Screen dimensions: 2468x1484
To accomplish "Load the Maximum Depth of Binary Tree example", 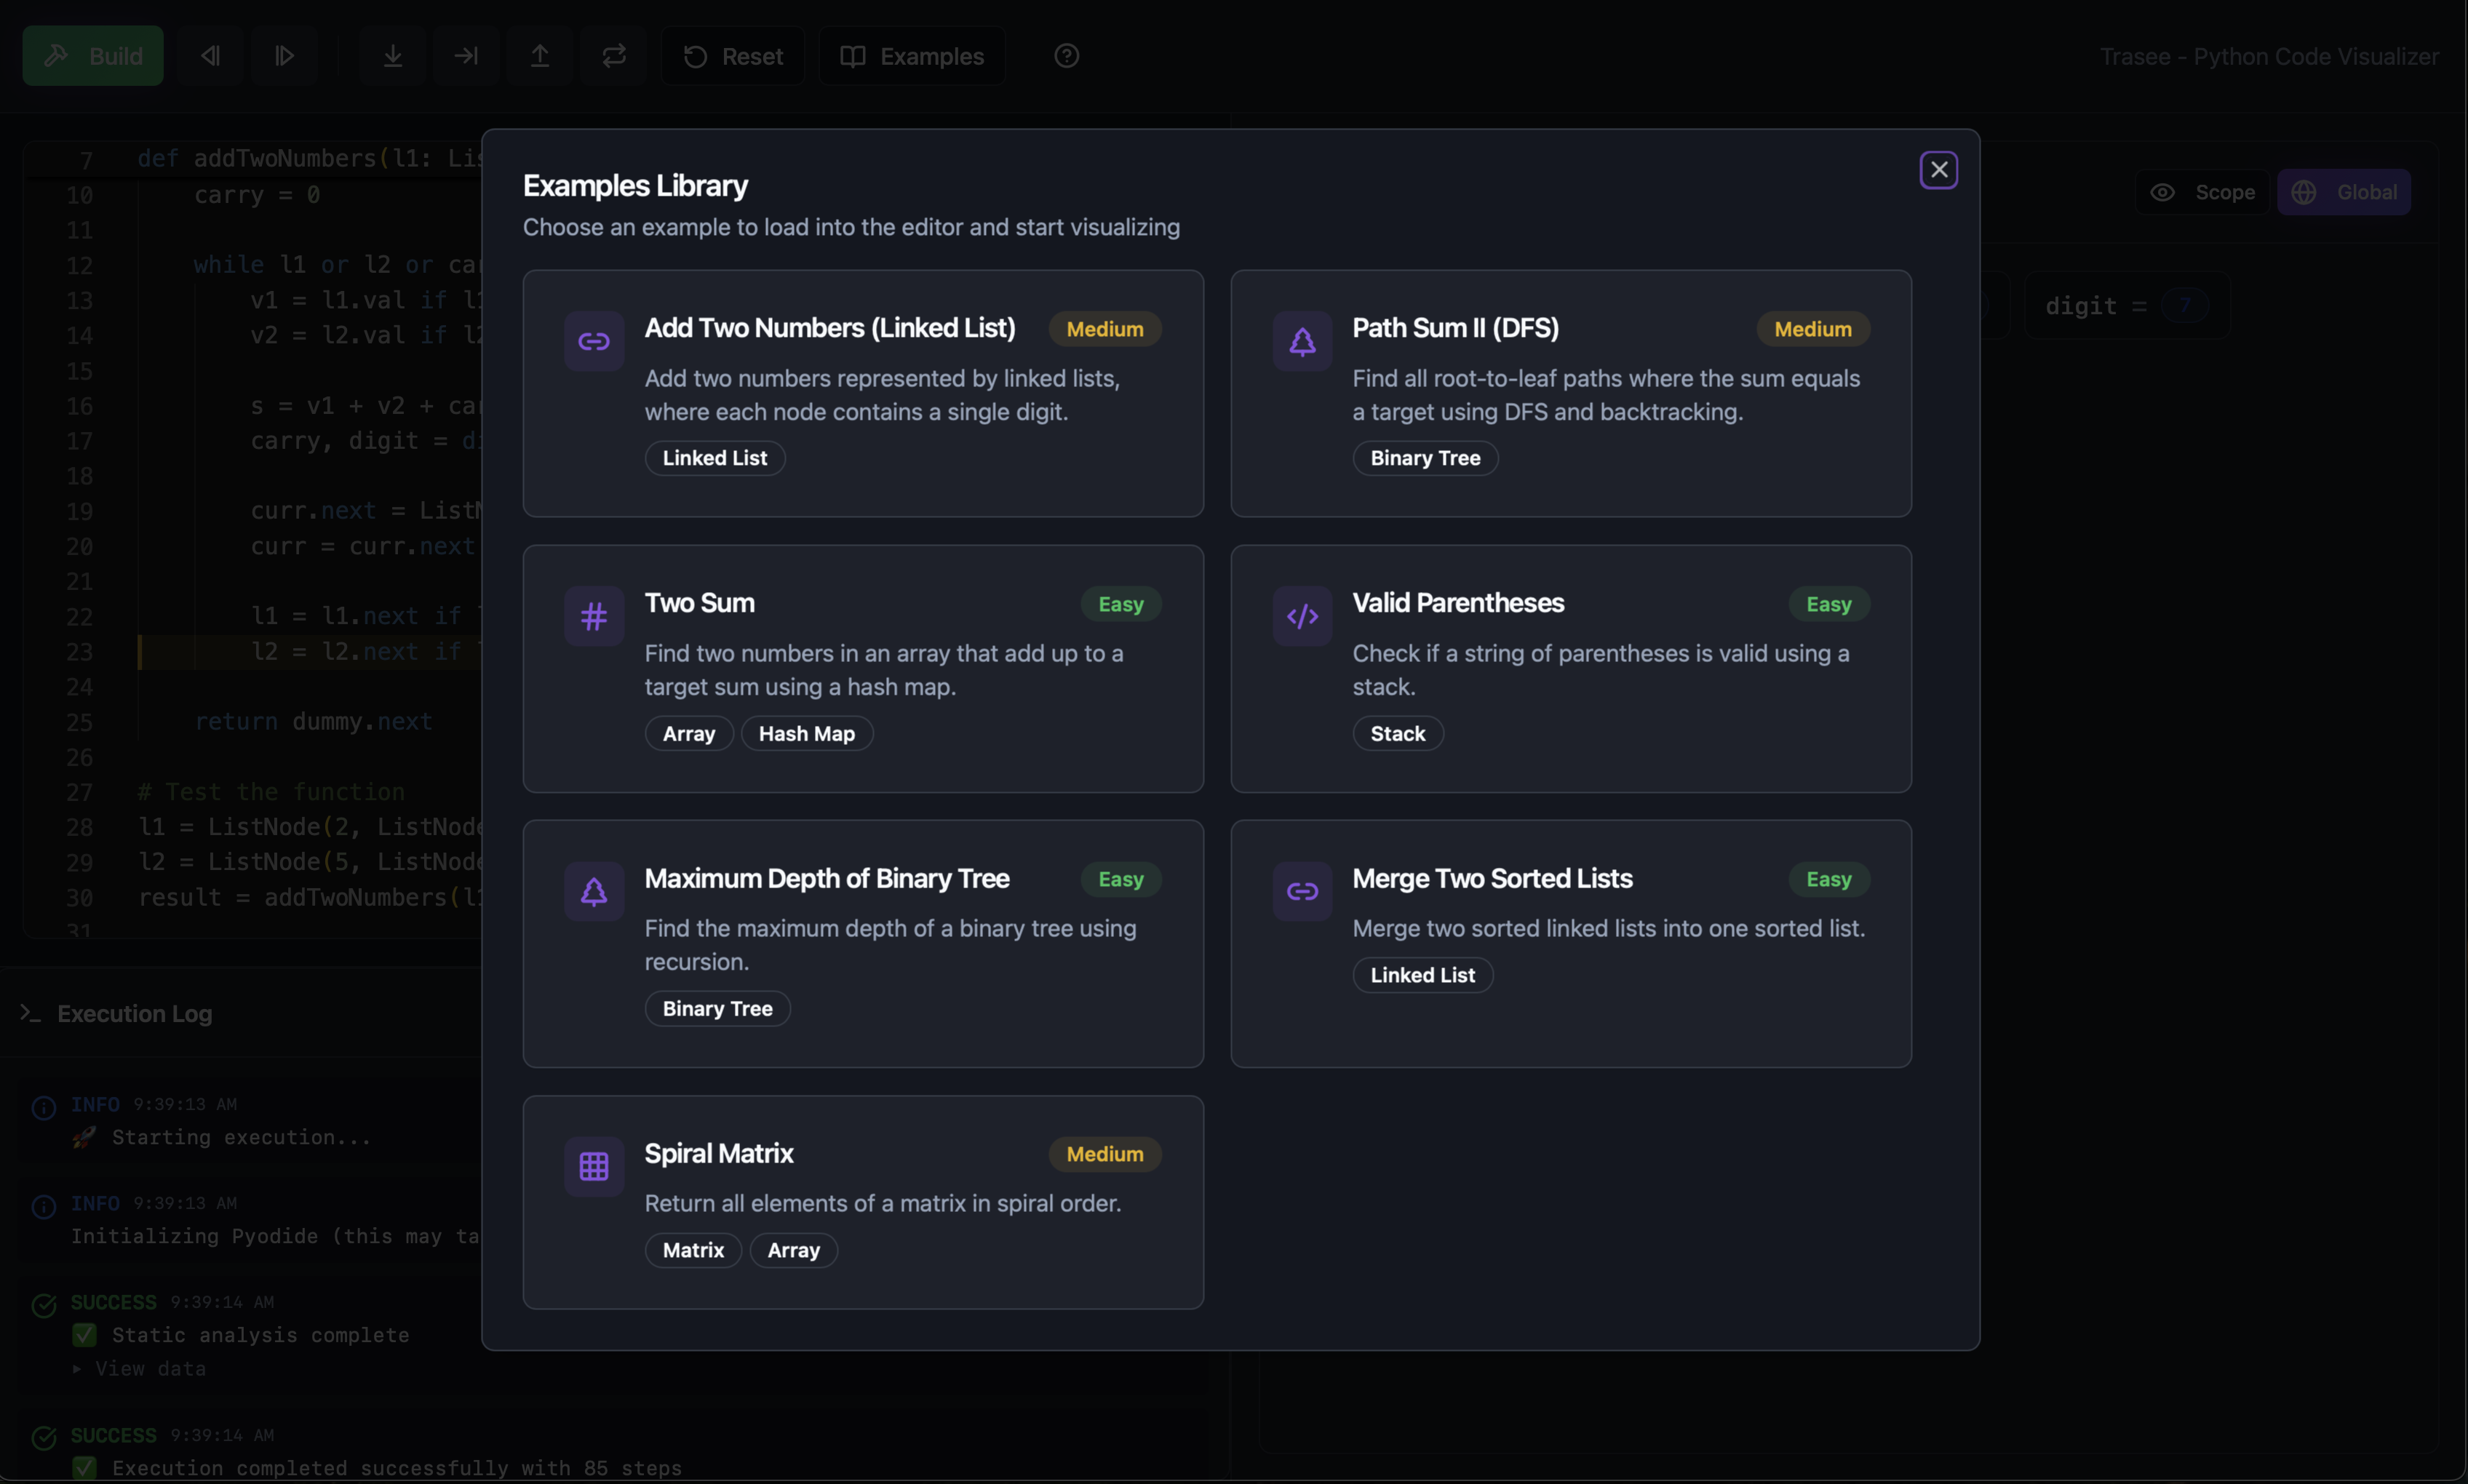I will click(862, 943).
